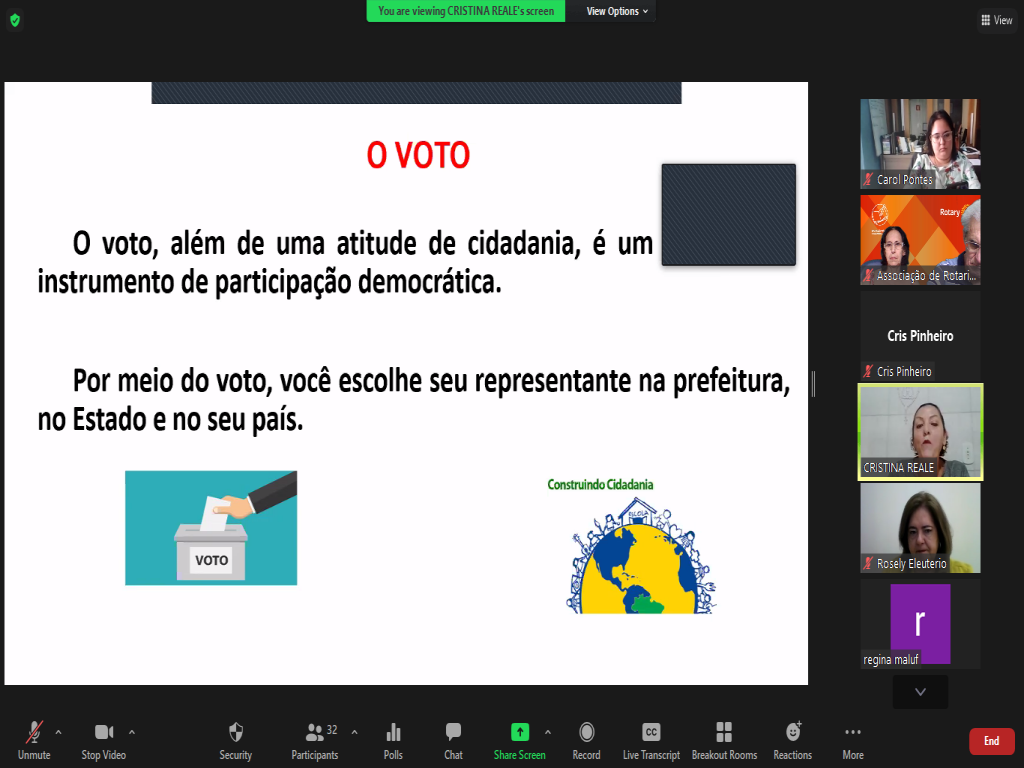Expand the video options arrow beside Stop Video

click(132, 731)
